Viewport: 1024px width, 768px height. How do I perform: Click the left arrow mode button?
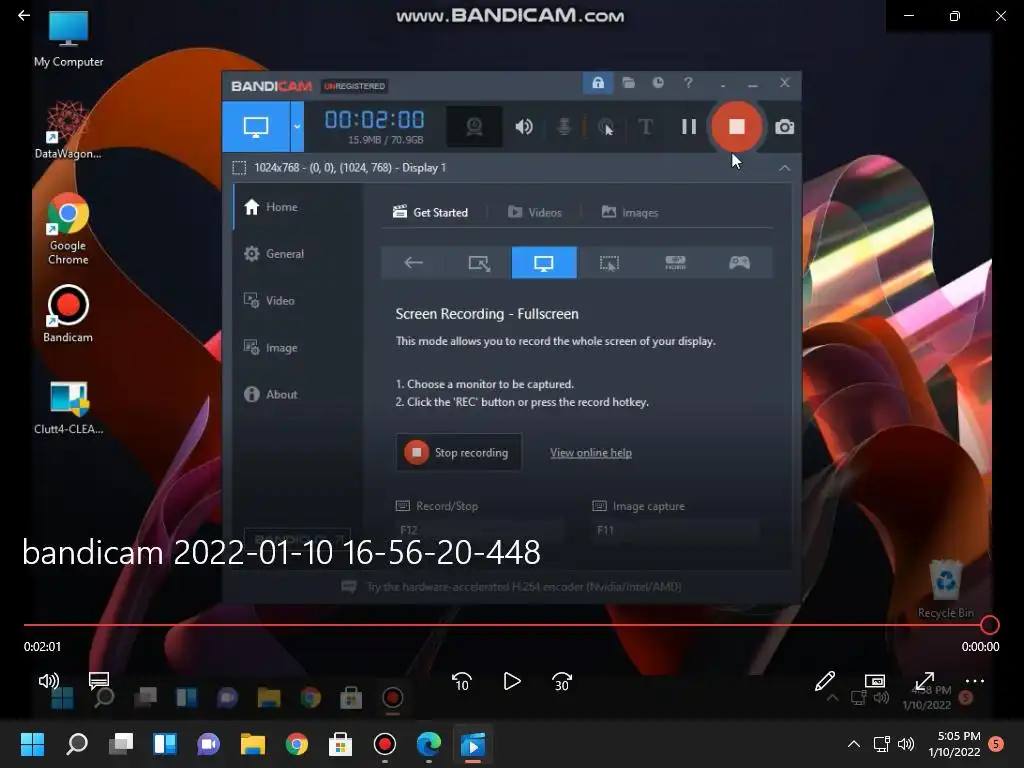[x=413, y=263]
